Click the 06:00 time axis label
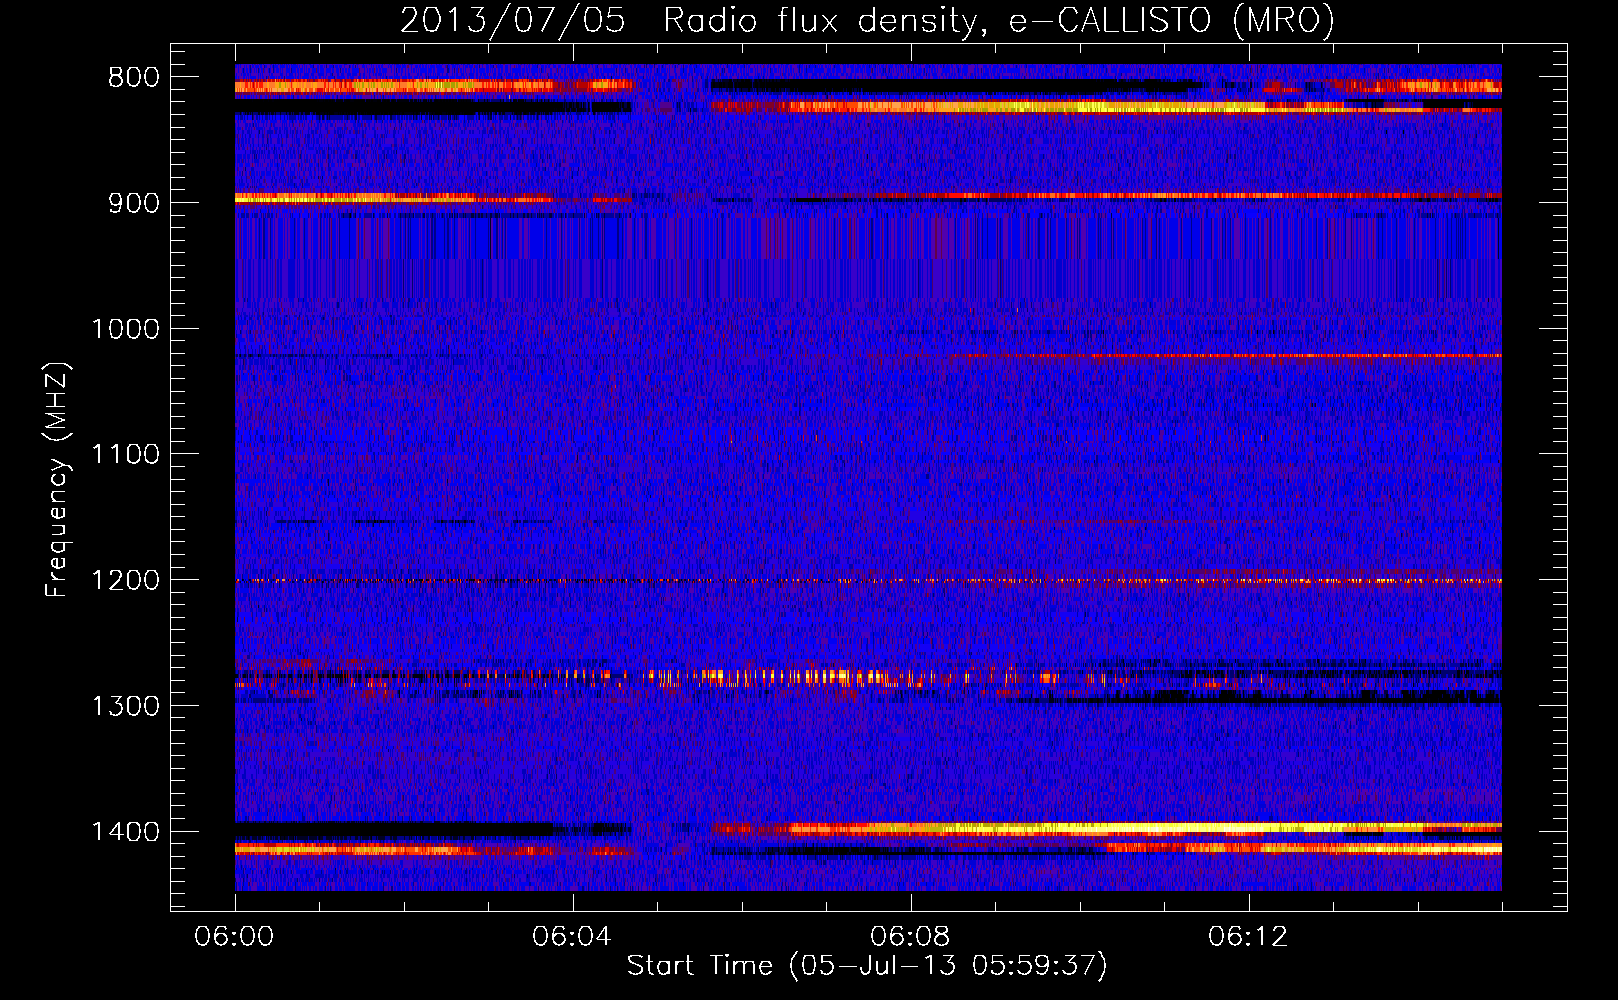 (235, 937)
